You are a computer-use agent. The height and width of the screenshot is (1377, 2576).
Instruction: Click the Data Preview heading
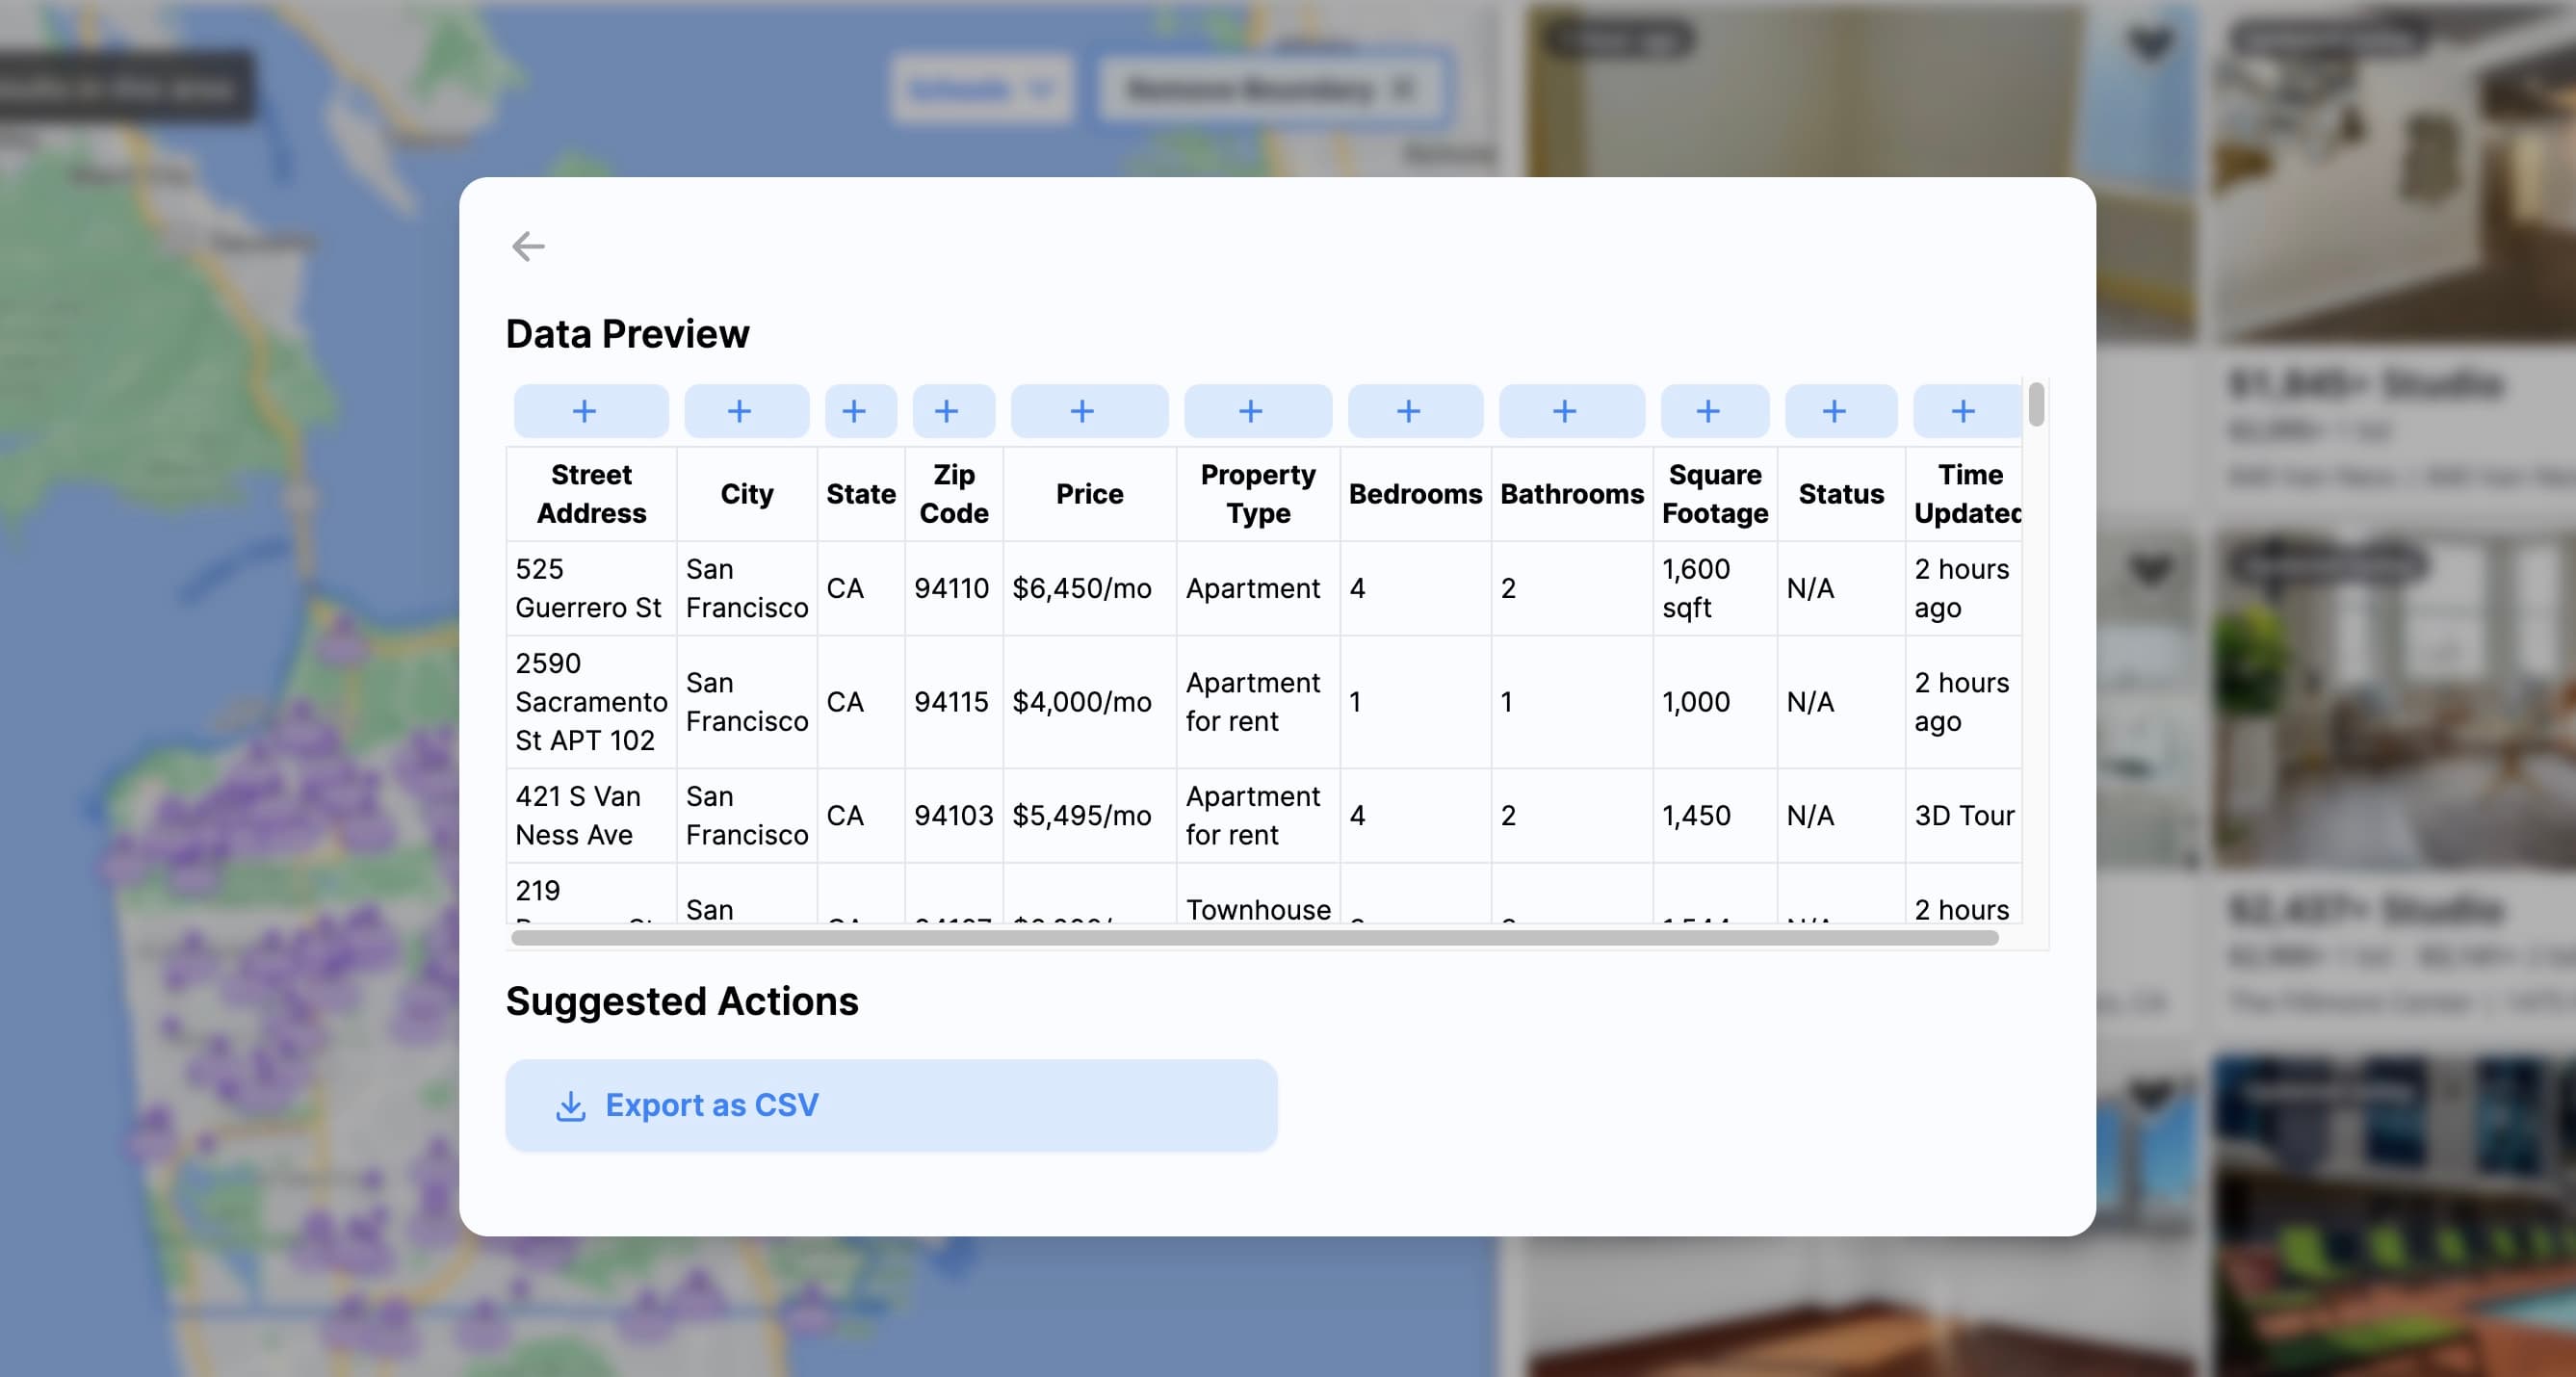tap(627, 334)
